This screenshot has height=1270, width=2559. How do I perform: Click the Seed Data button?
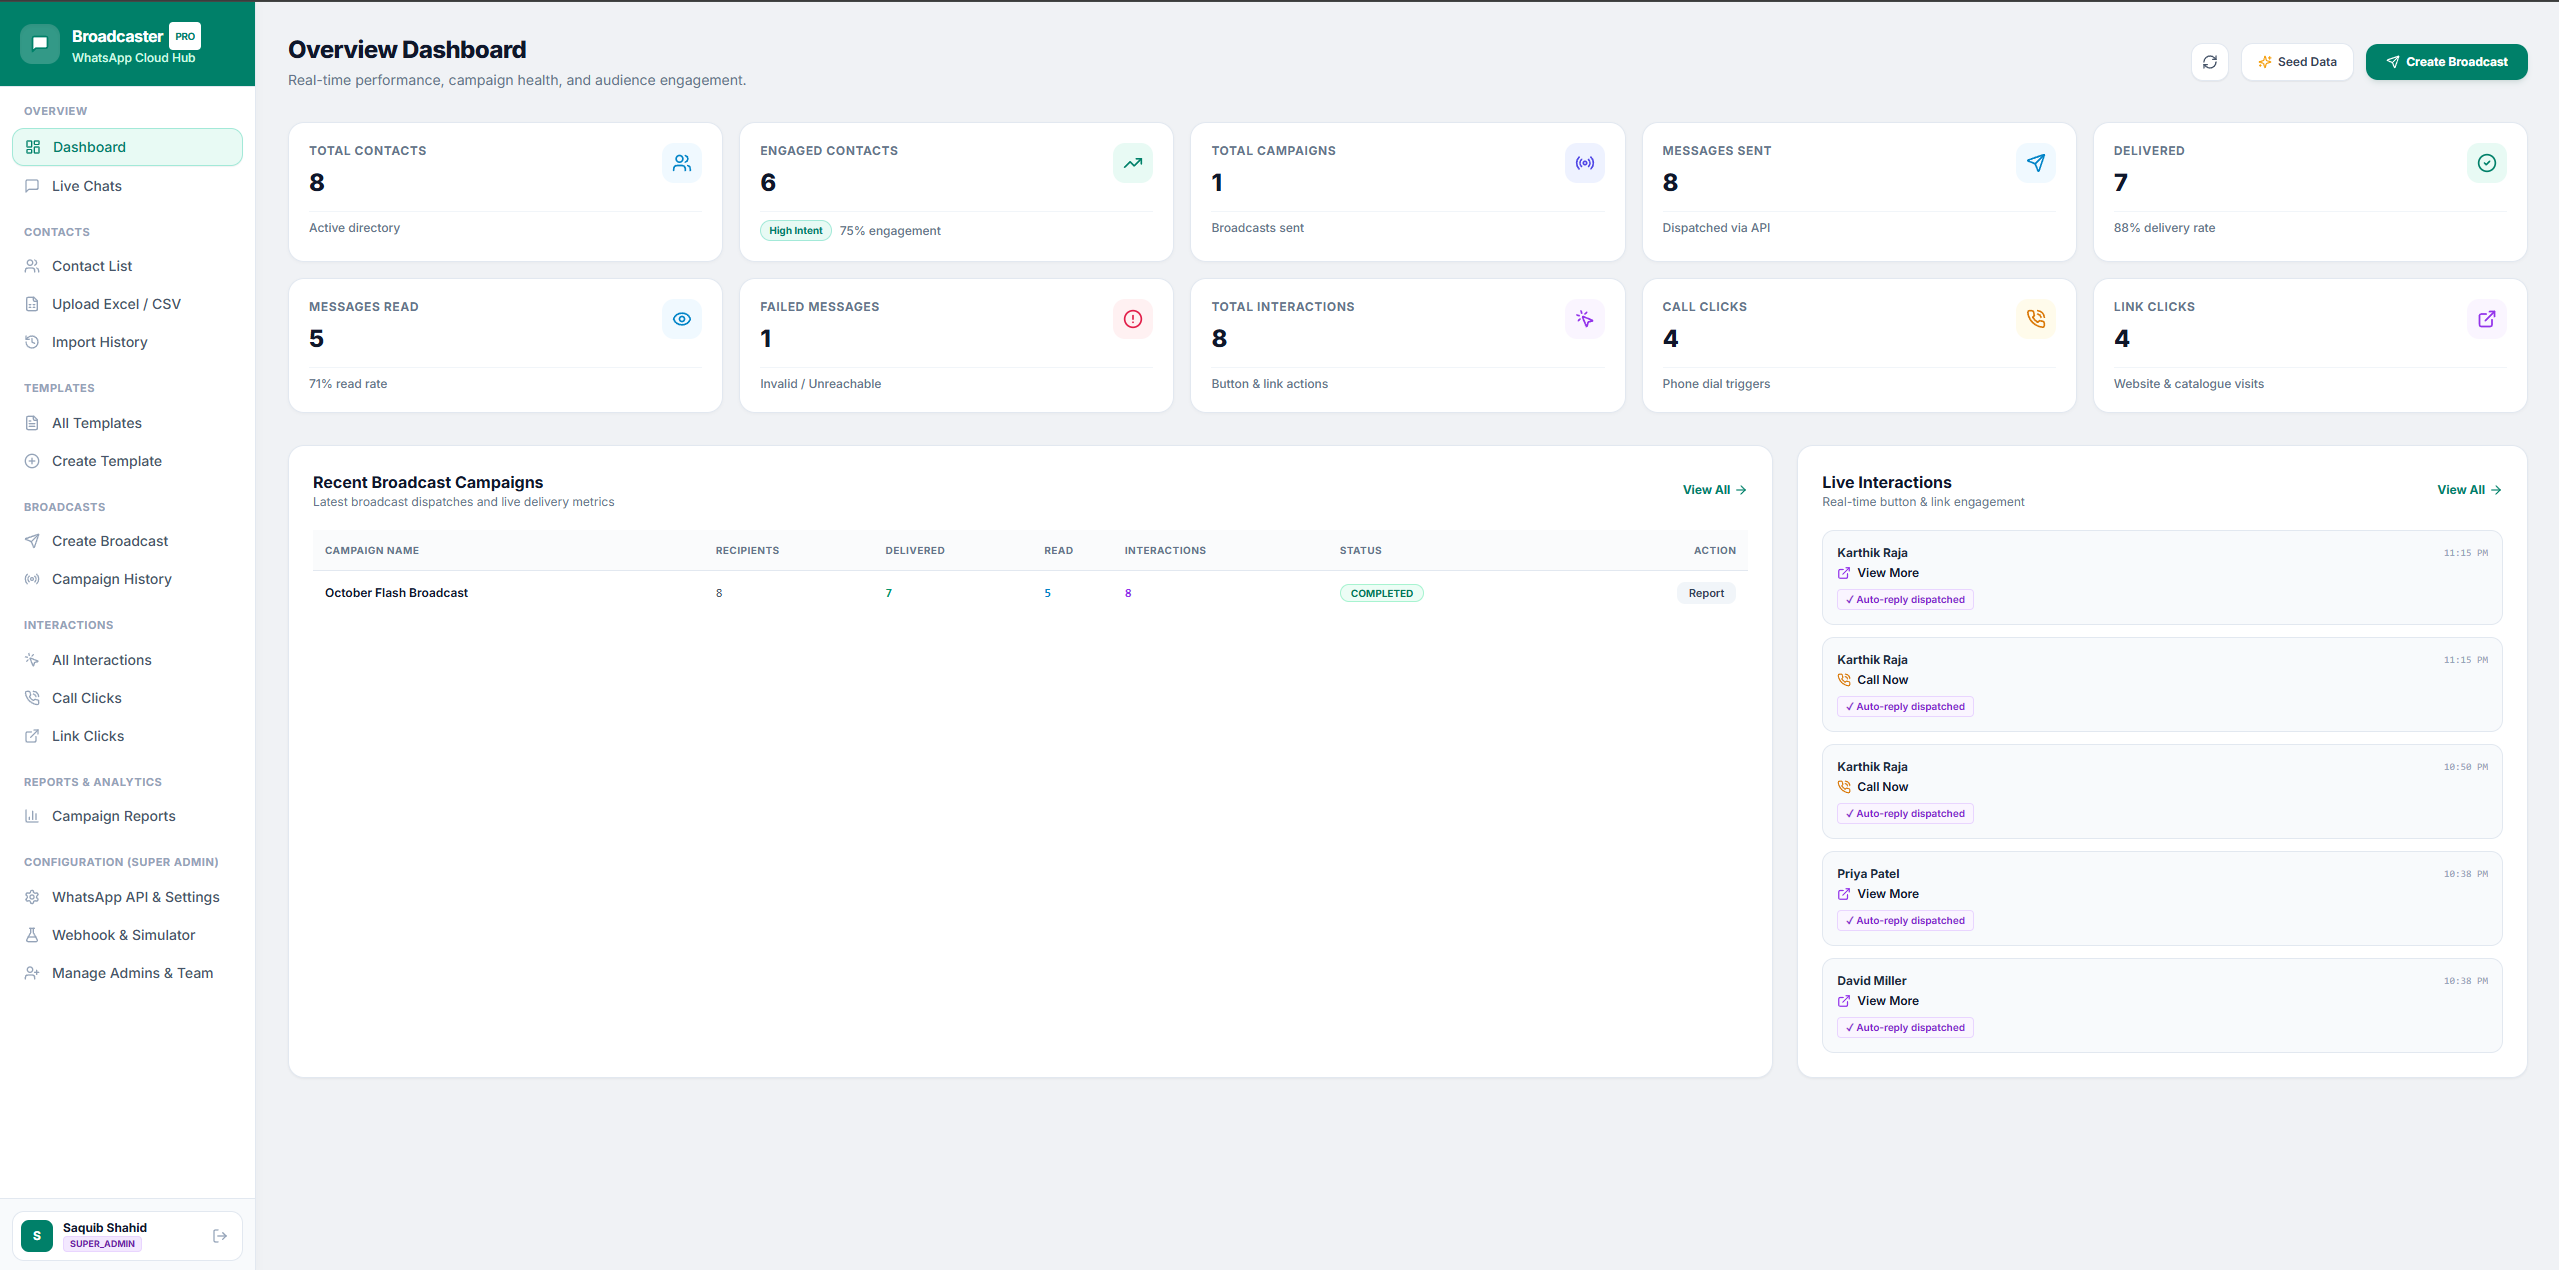2297,62
